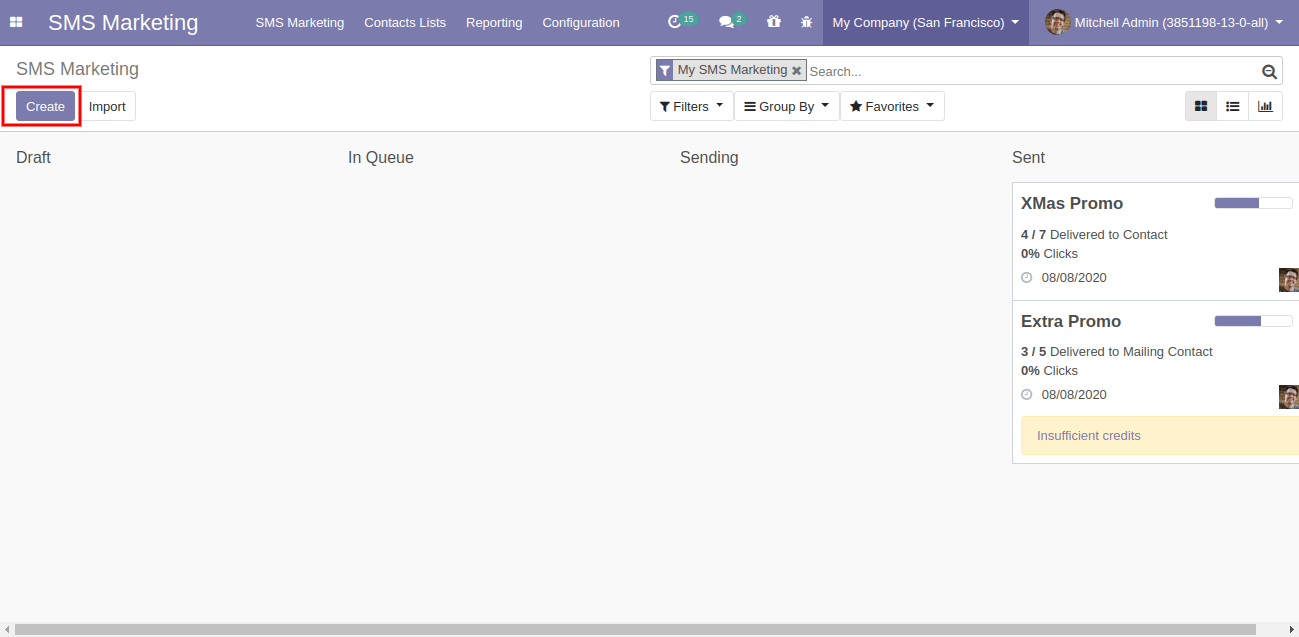Click 0% Clicks on XMas Promo card
The image size is (1299, 637).
1049,253
